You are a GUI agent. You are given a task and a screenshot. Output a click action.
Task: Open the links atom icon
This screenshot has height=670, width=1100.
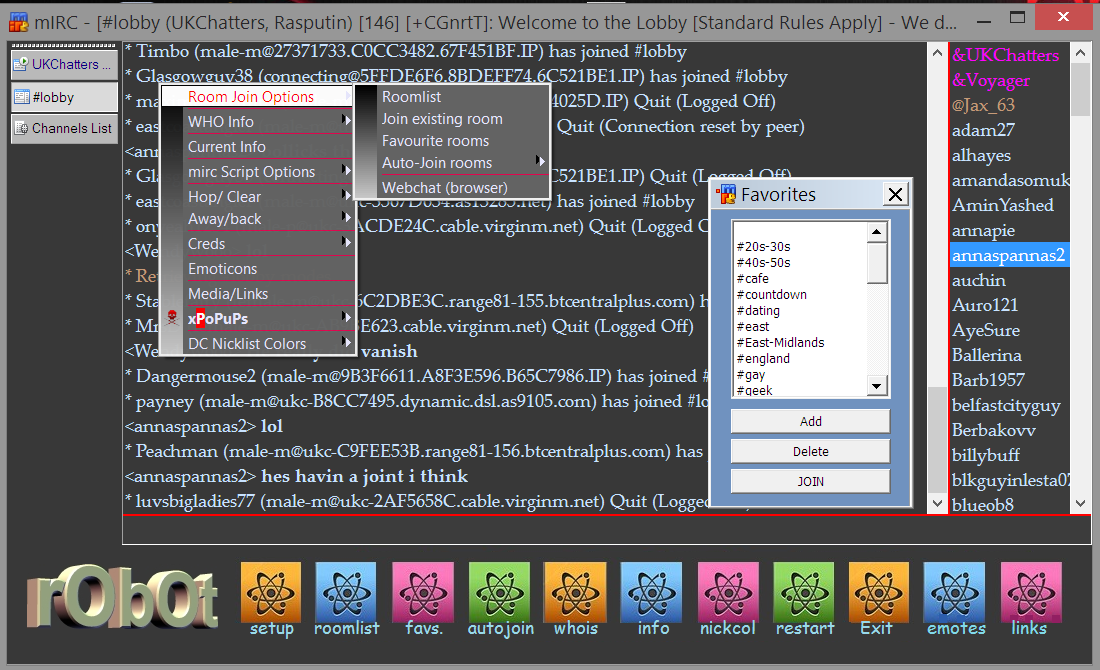tap(1030, 592)
